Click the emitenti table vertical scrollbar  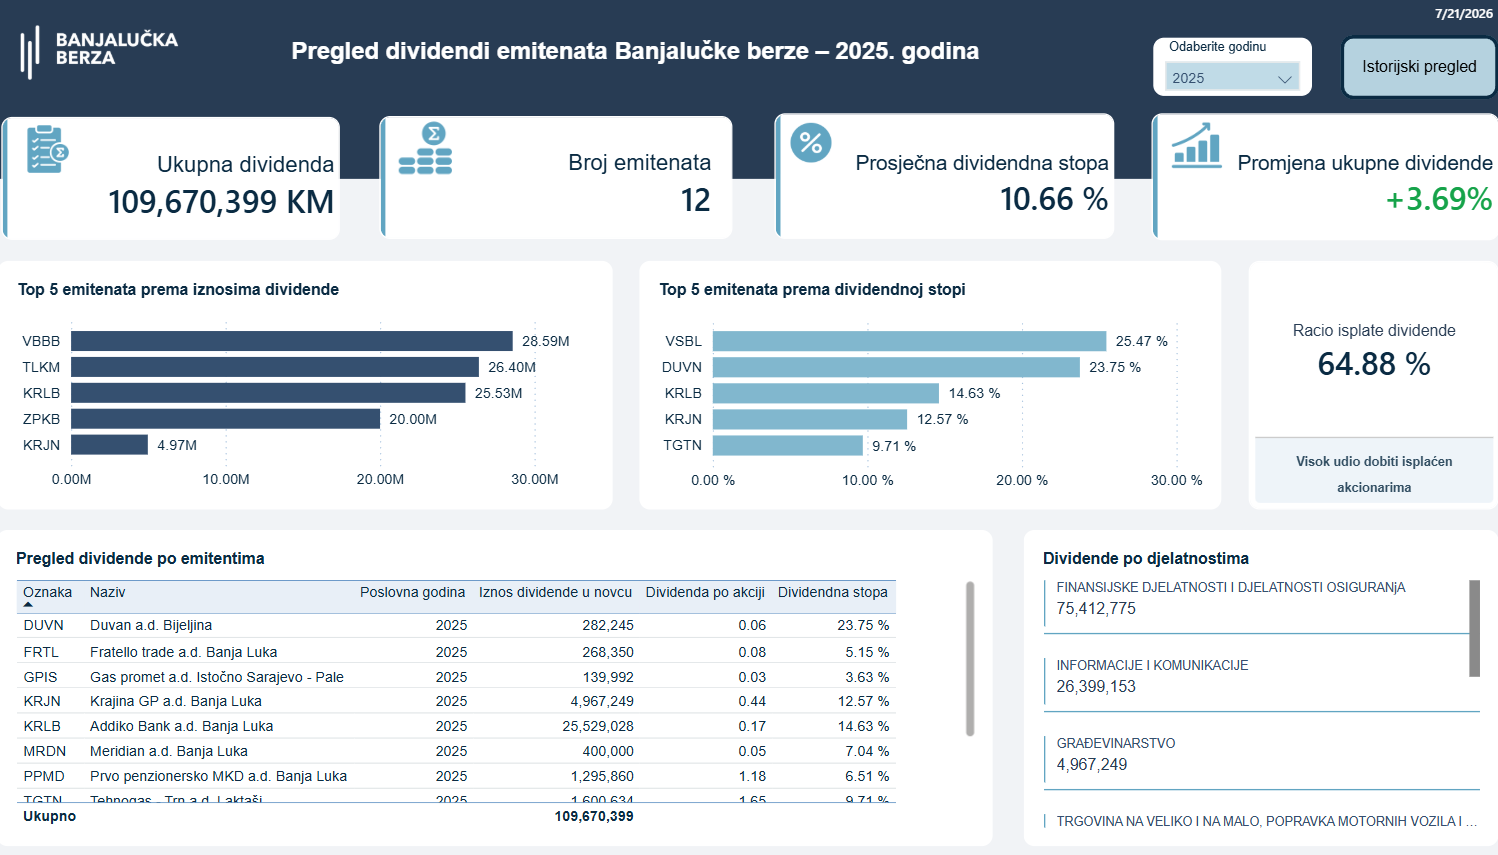[970, 659]
